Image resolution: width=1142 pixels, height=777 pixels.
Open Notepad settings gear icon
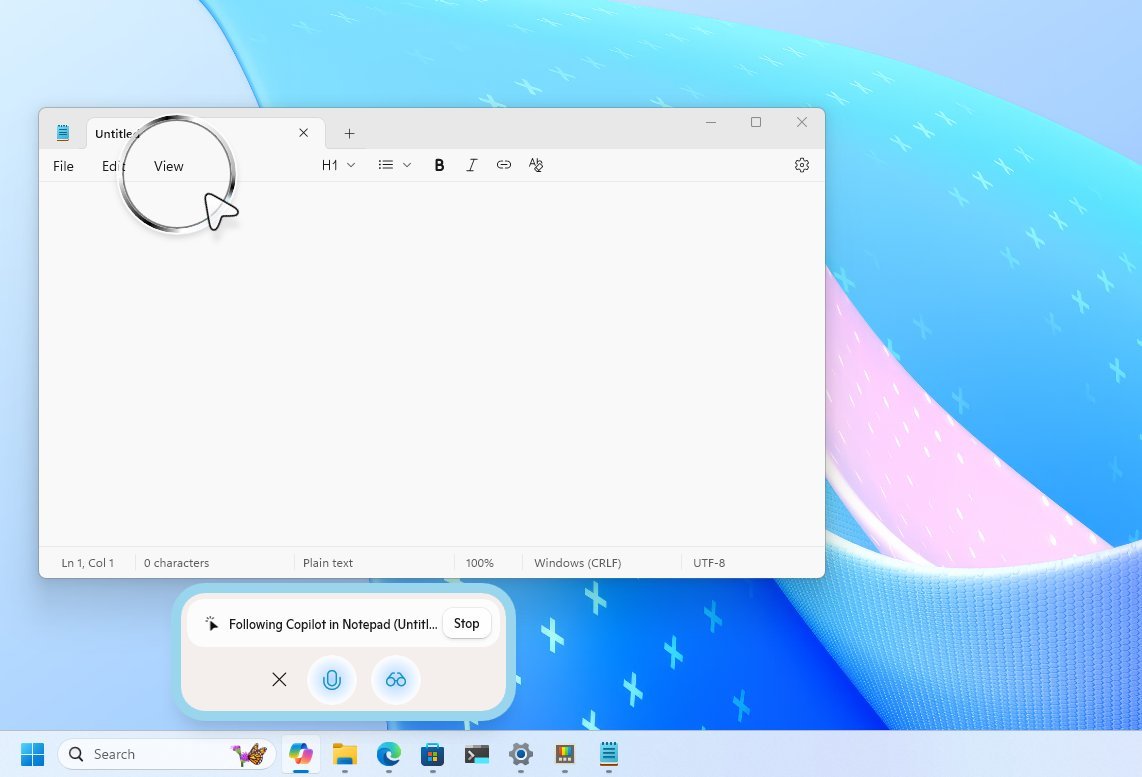[801, 165]
